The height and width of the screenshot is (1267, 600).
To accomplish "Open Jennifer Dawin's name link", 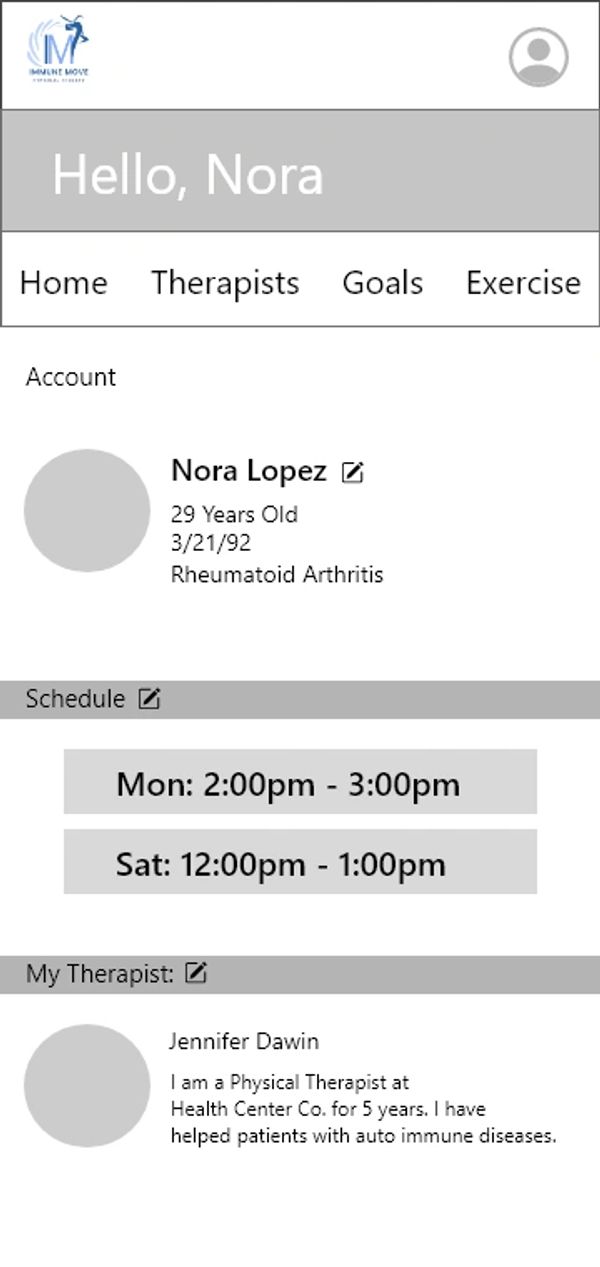I will click(244, 1042).
